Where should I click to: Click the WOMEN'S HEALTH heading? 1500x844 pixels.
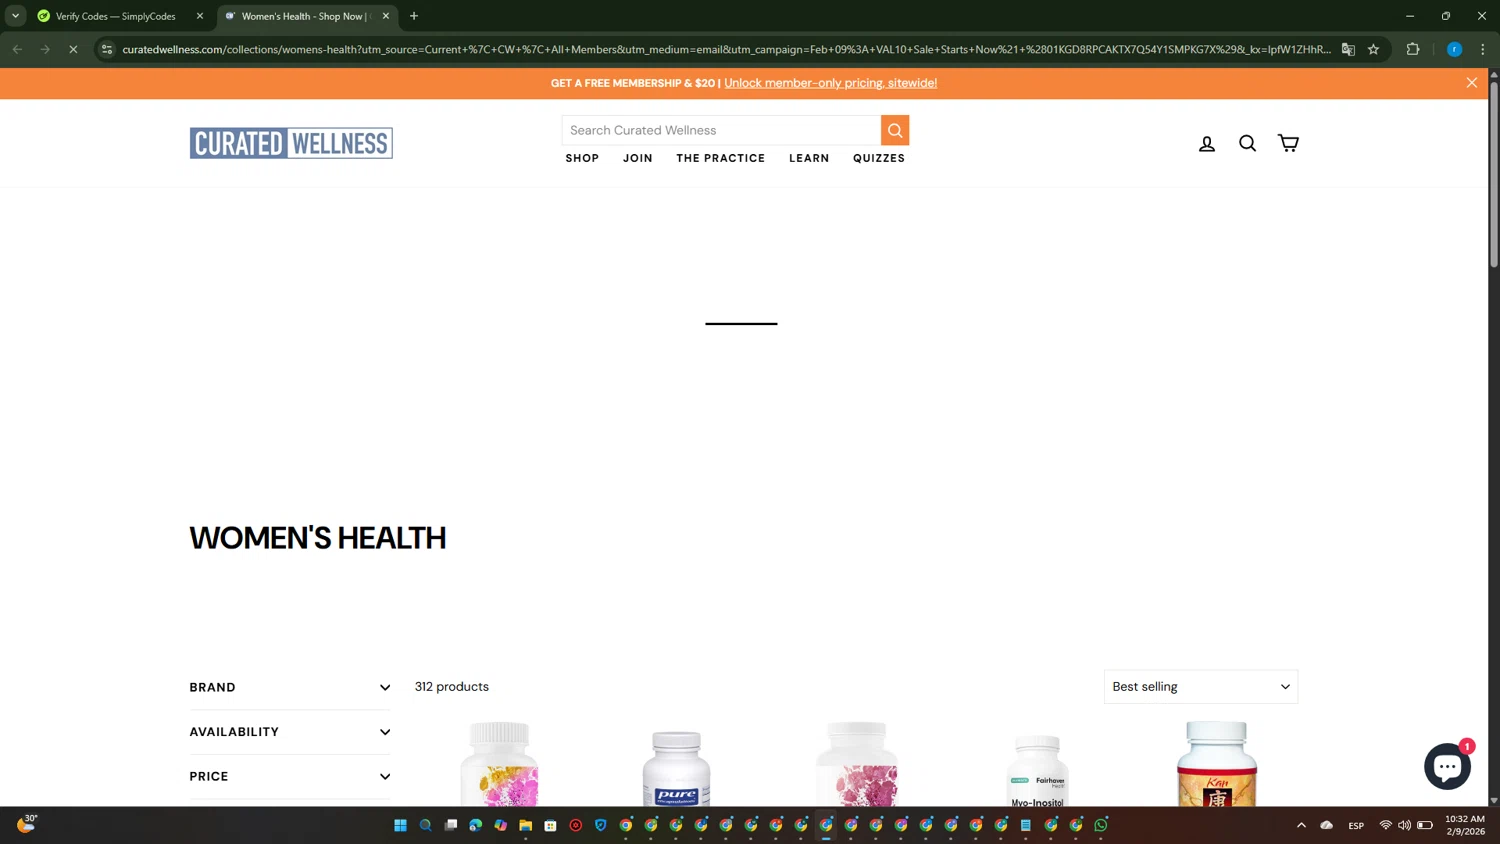[318, 538]
